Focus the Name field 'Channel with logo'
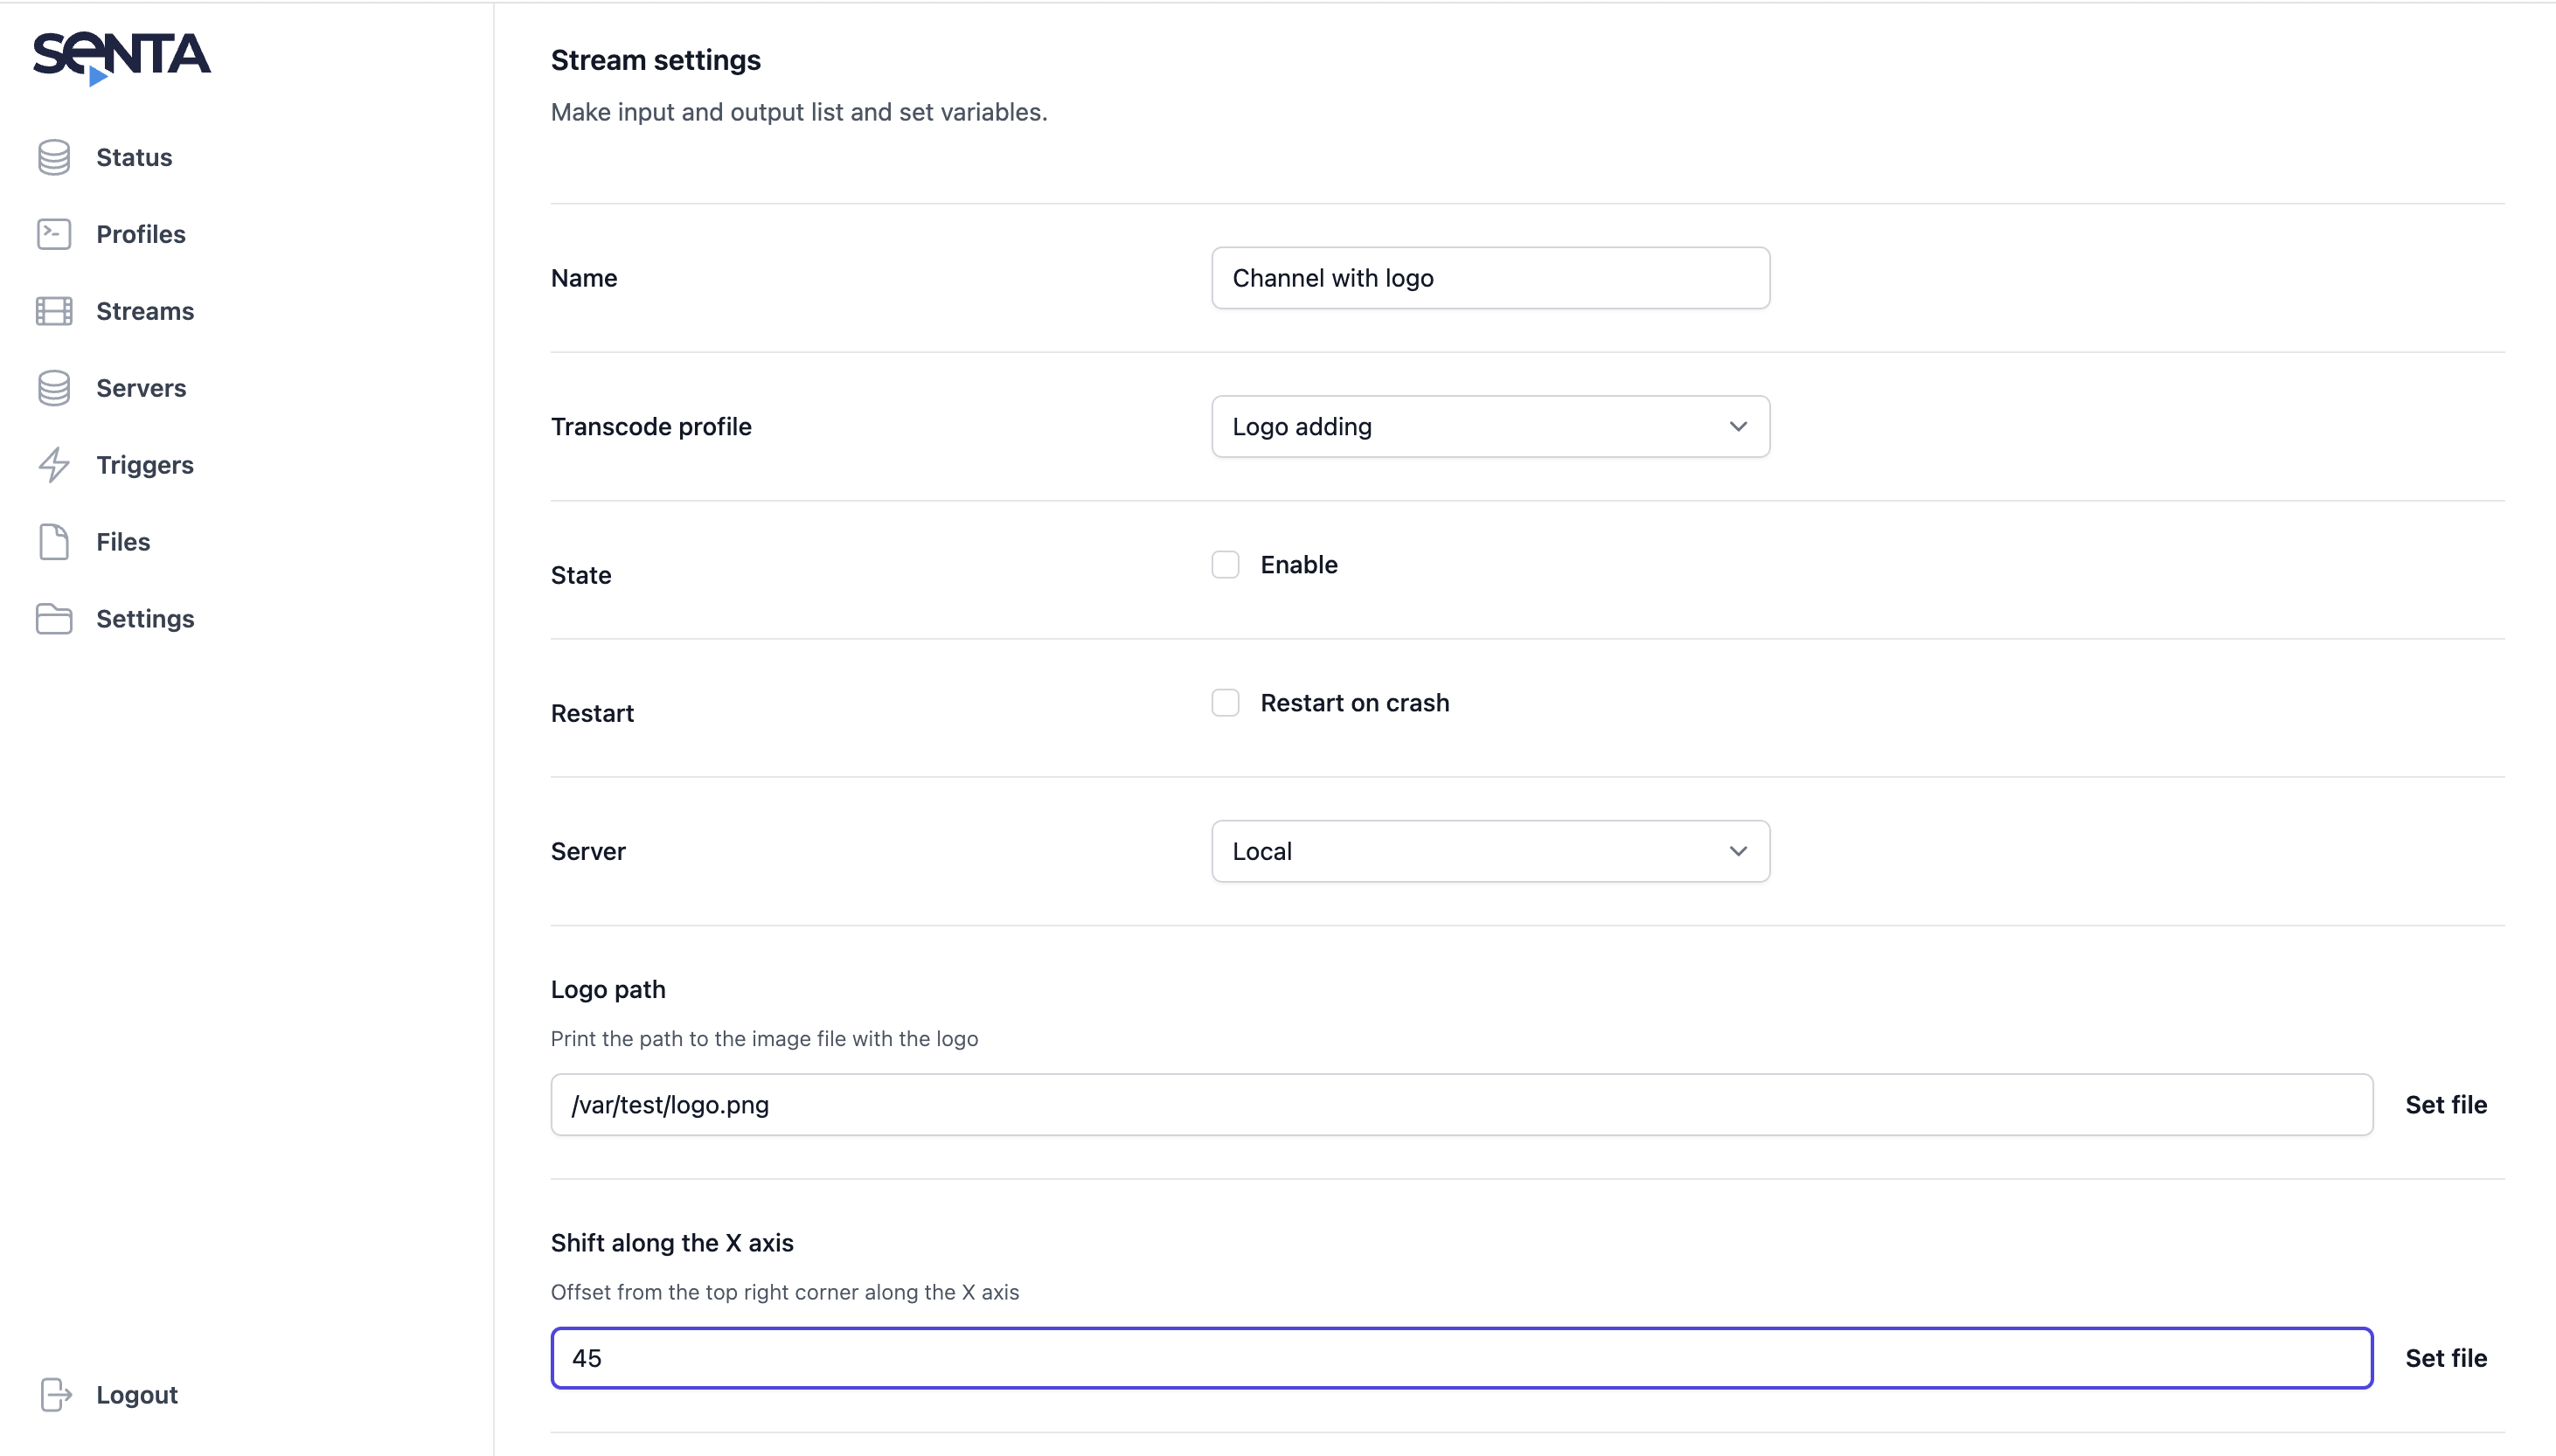 pyautogui.click(x=1490, y=278)
